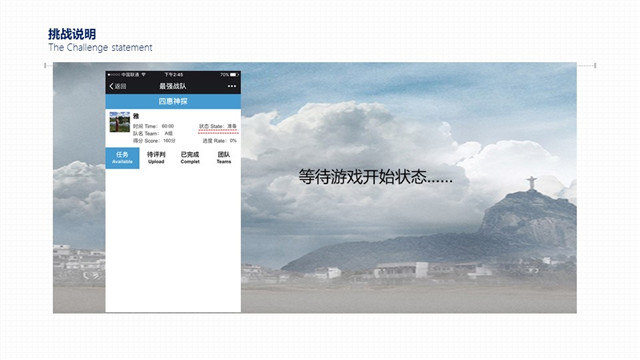
Task: Tap the signal strength dots indicator
Action: coord(114,75)
